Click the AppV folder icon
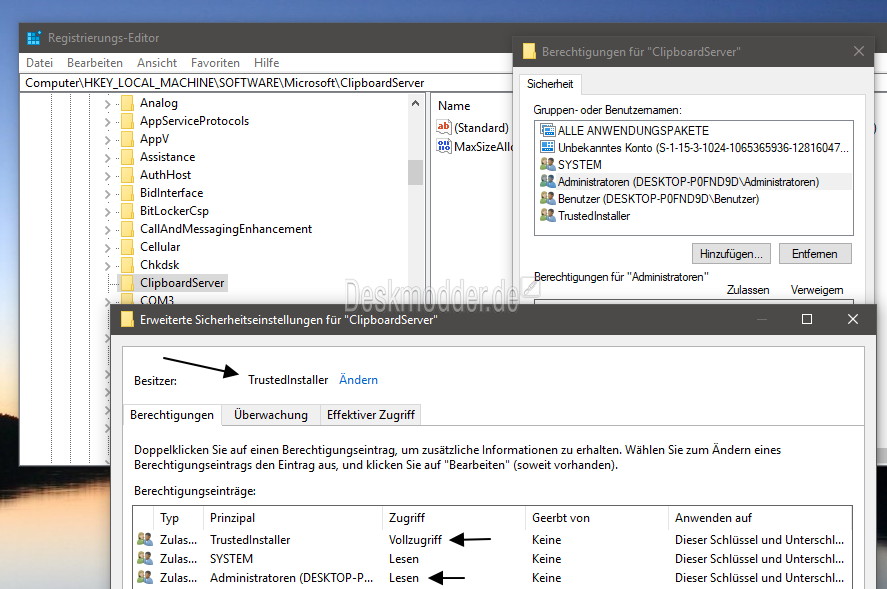Image resolution: width=887 pixels, height=589 pixels. coord(128,139)
